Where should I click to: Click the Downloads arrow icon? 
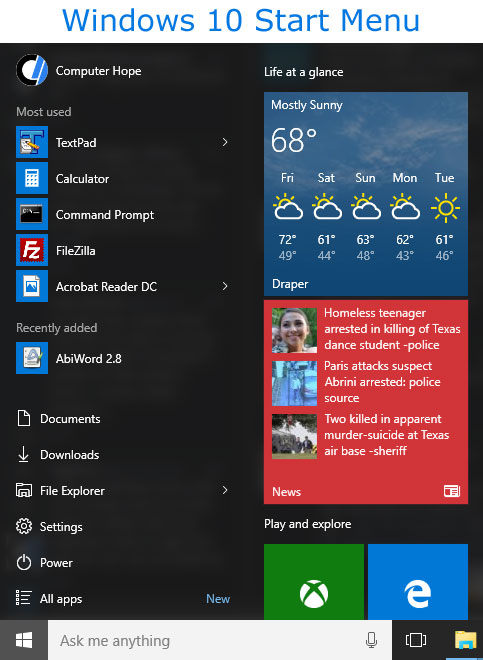(24, 455)
